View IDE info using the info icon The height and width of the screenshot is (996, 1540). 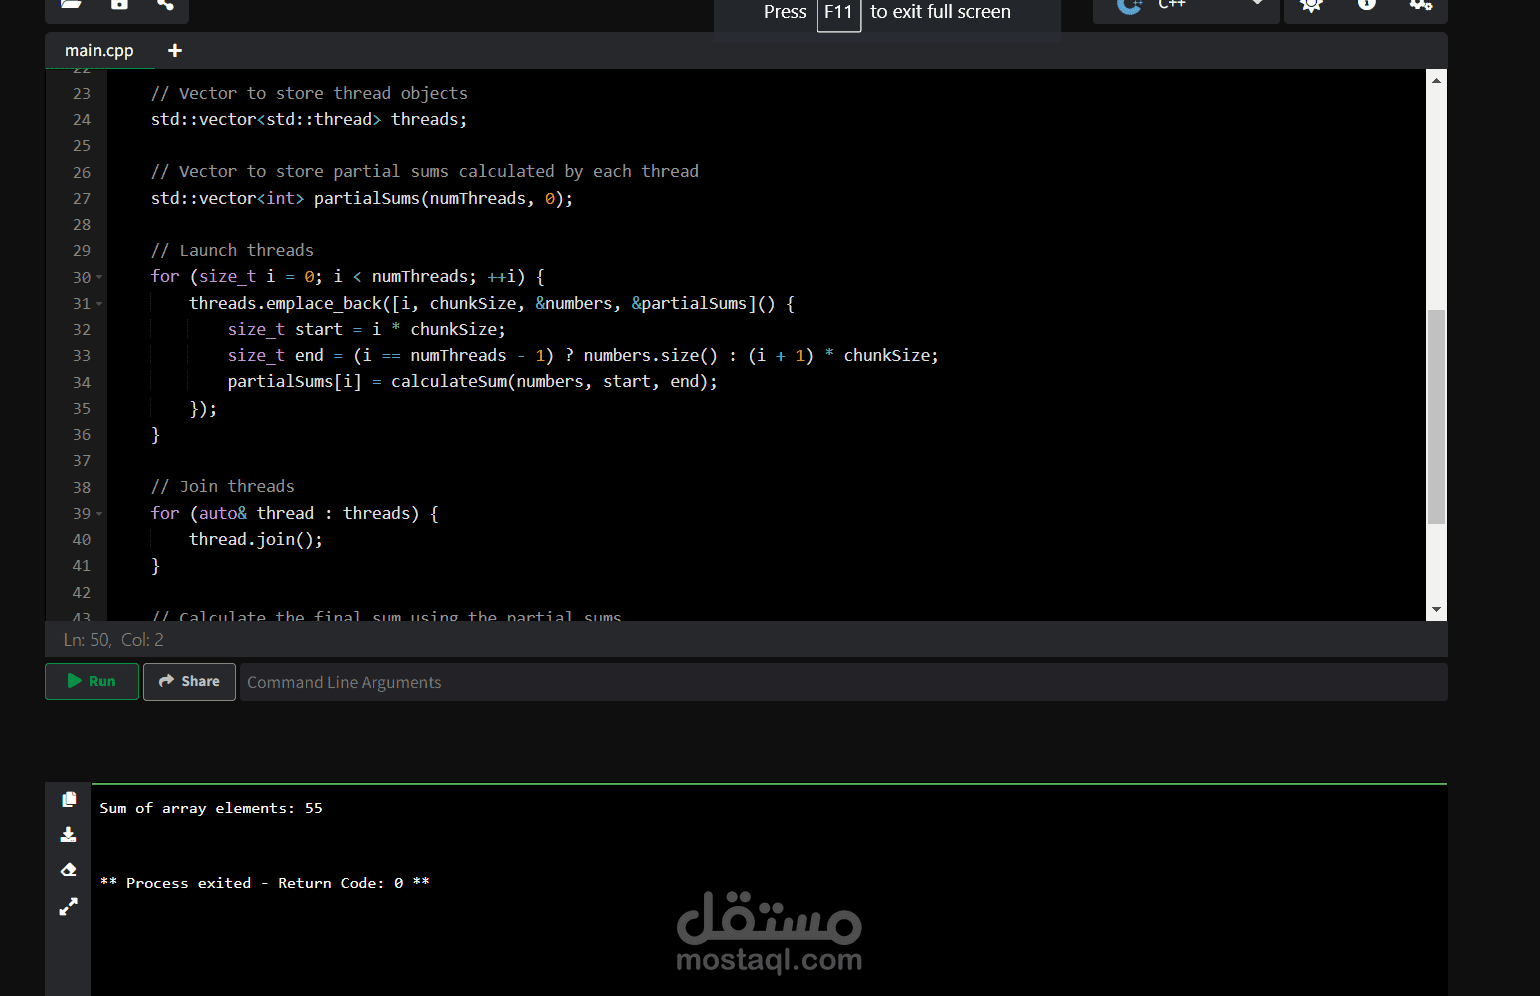pyautogui.click(x=1366, y=6)
